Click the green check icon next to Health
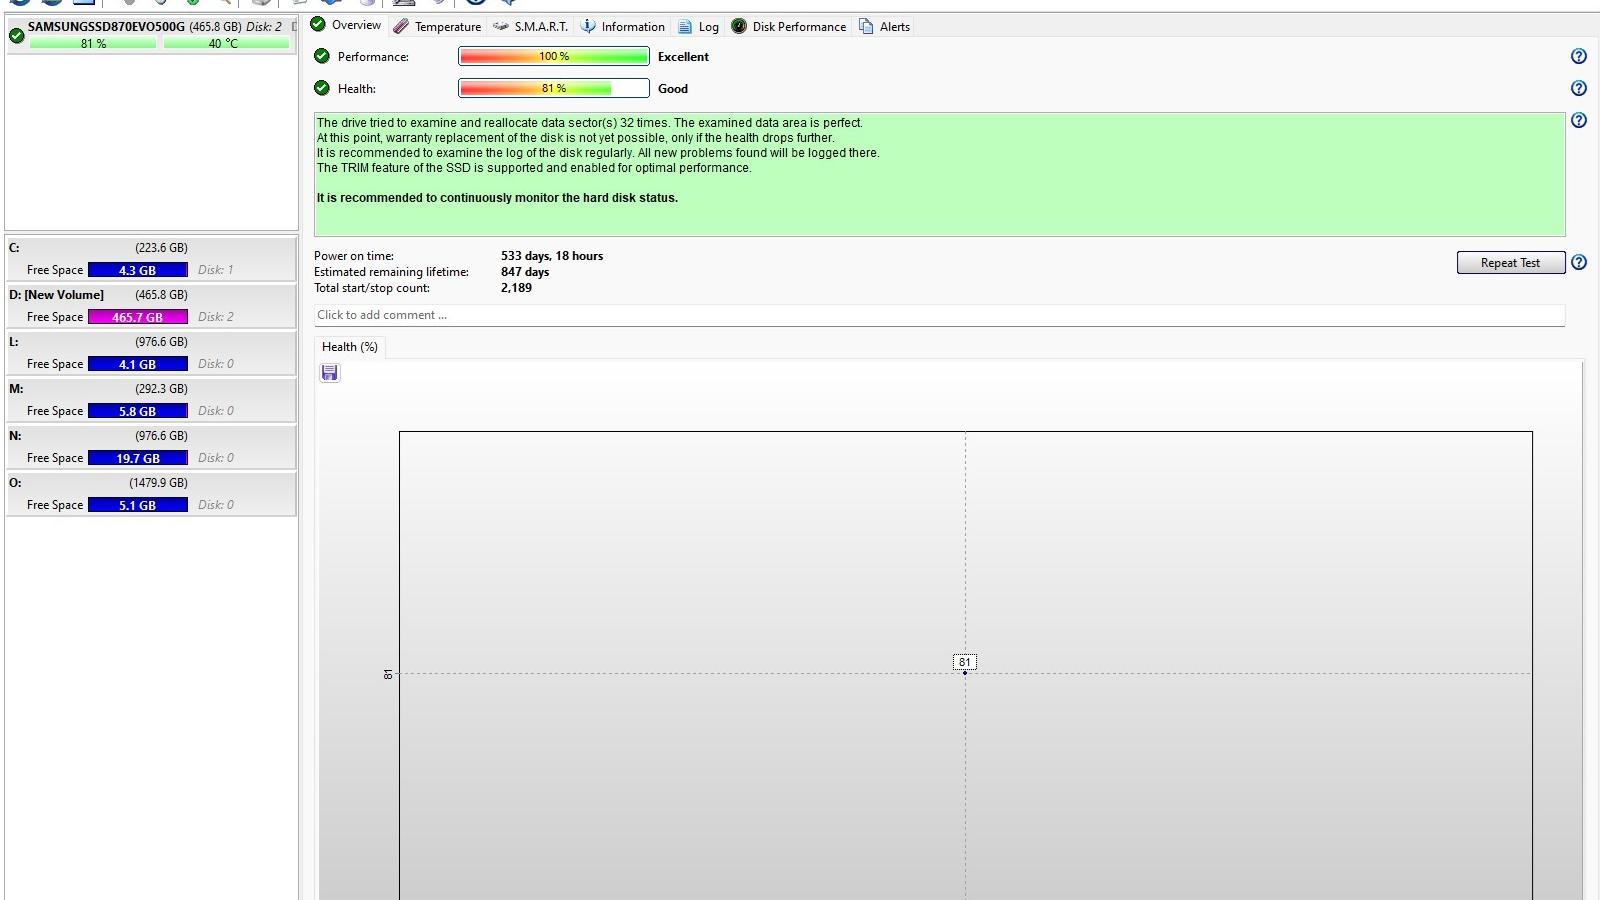 tap(322, 88)
